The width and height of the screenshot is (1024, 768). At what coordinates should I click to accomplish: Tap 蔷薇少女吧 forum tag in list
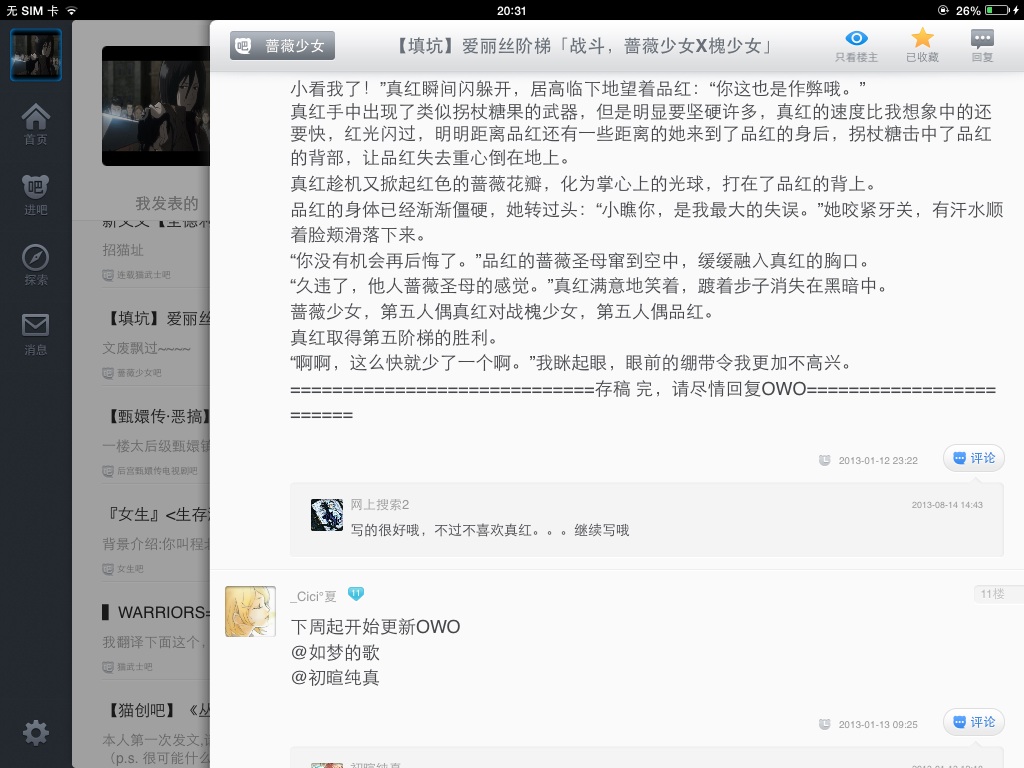132,373
